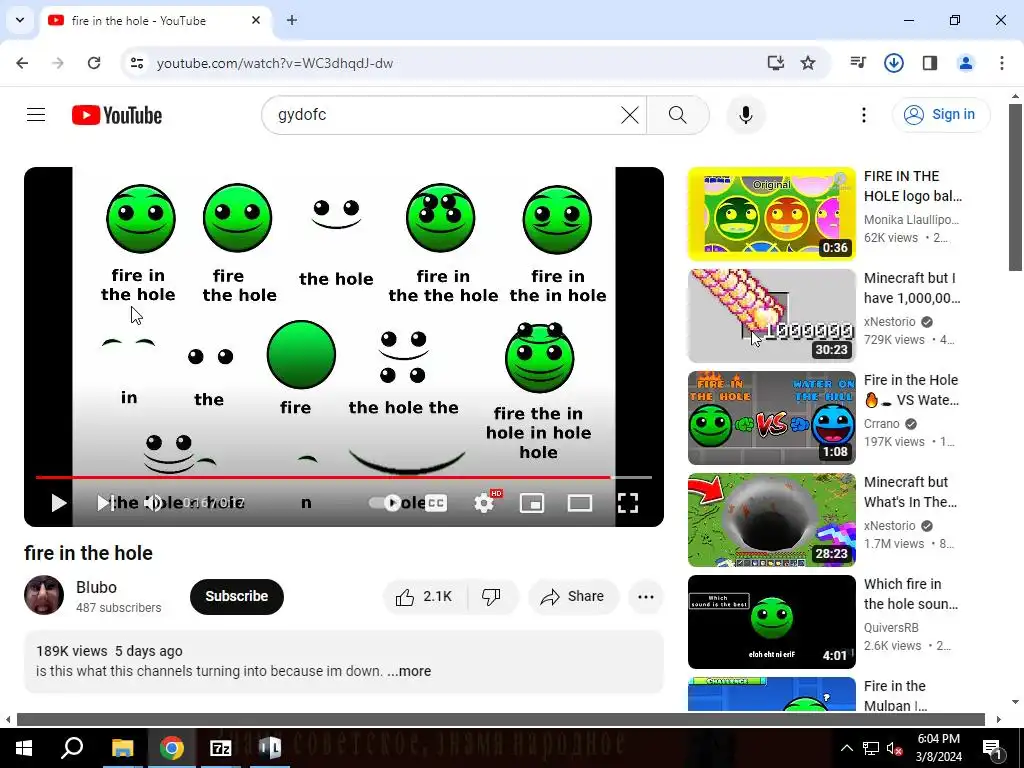Viewport: 1024px width, 768px height.
Task: Open File Explorer from taskbar
Action: point(122,748)
